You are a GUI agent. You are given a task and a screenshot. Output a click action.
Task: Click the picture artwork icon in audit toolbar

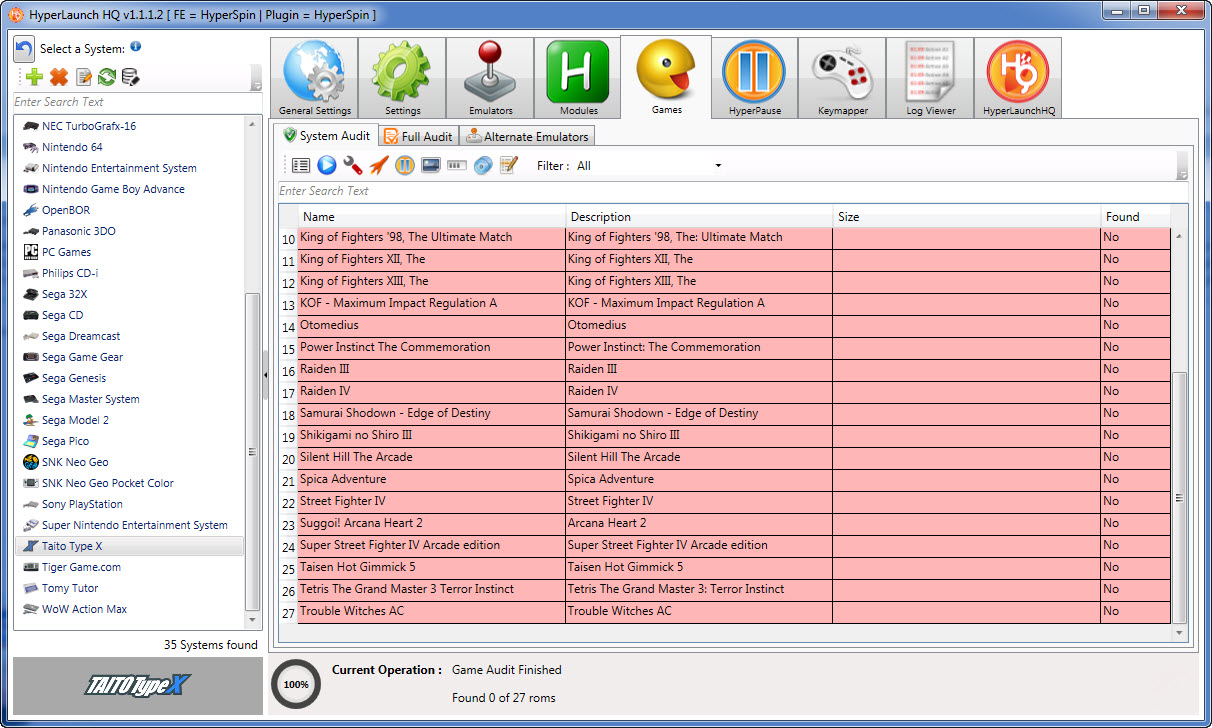[430, 165]
